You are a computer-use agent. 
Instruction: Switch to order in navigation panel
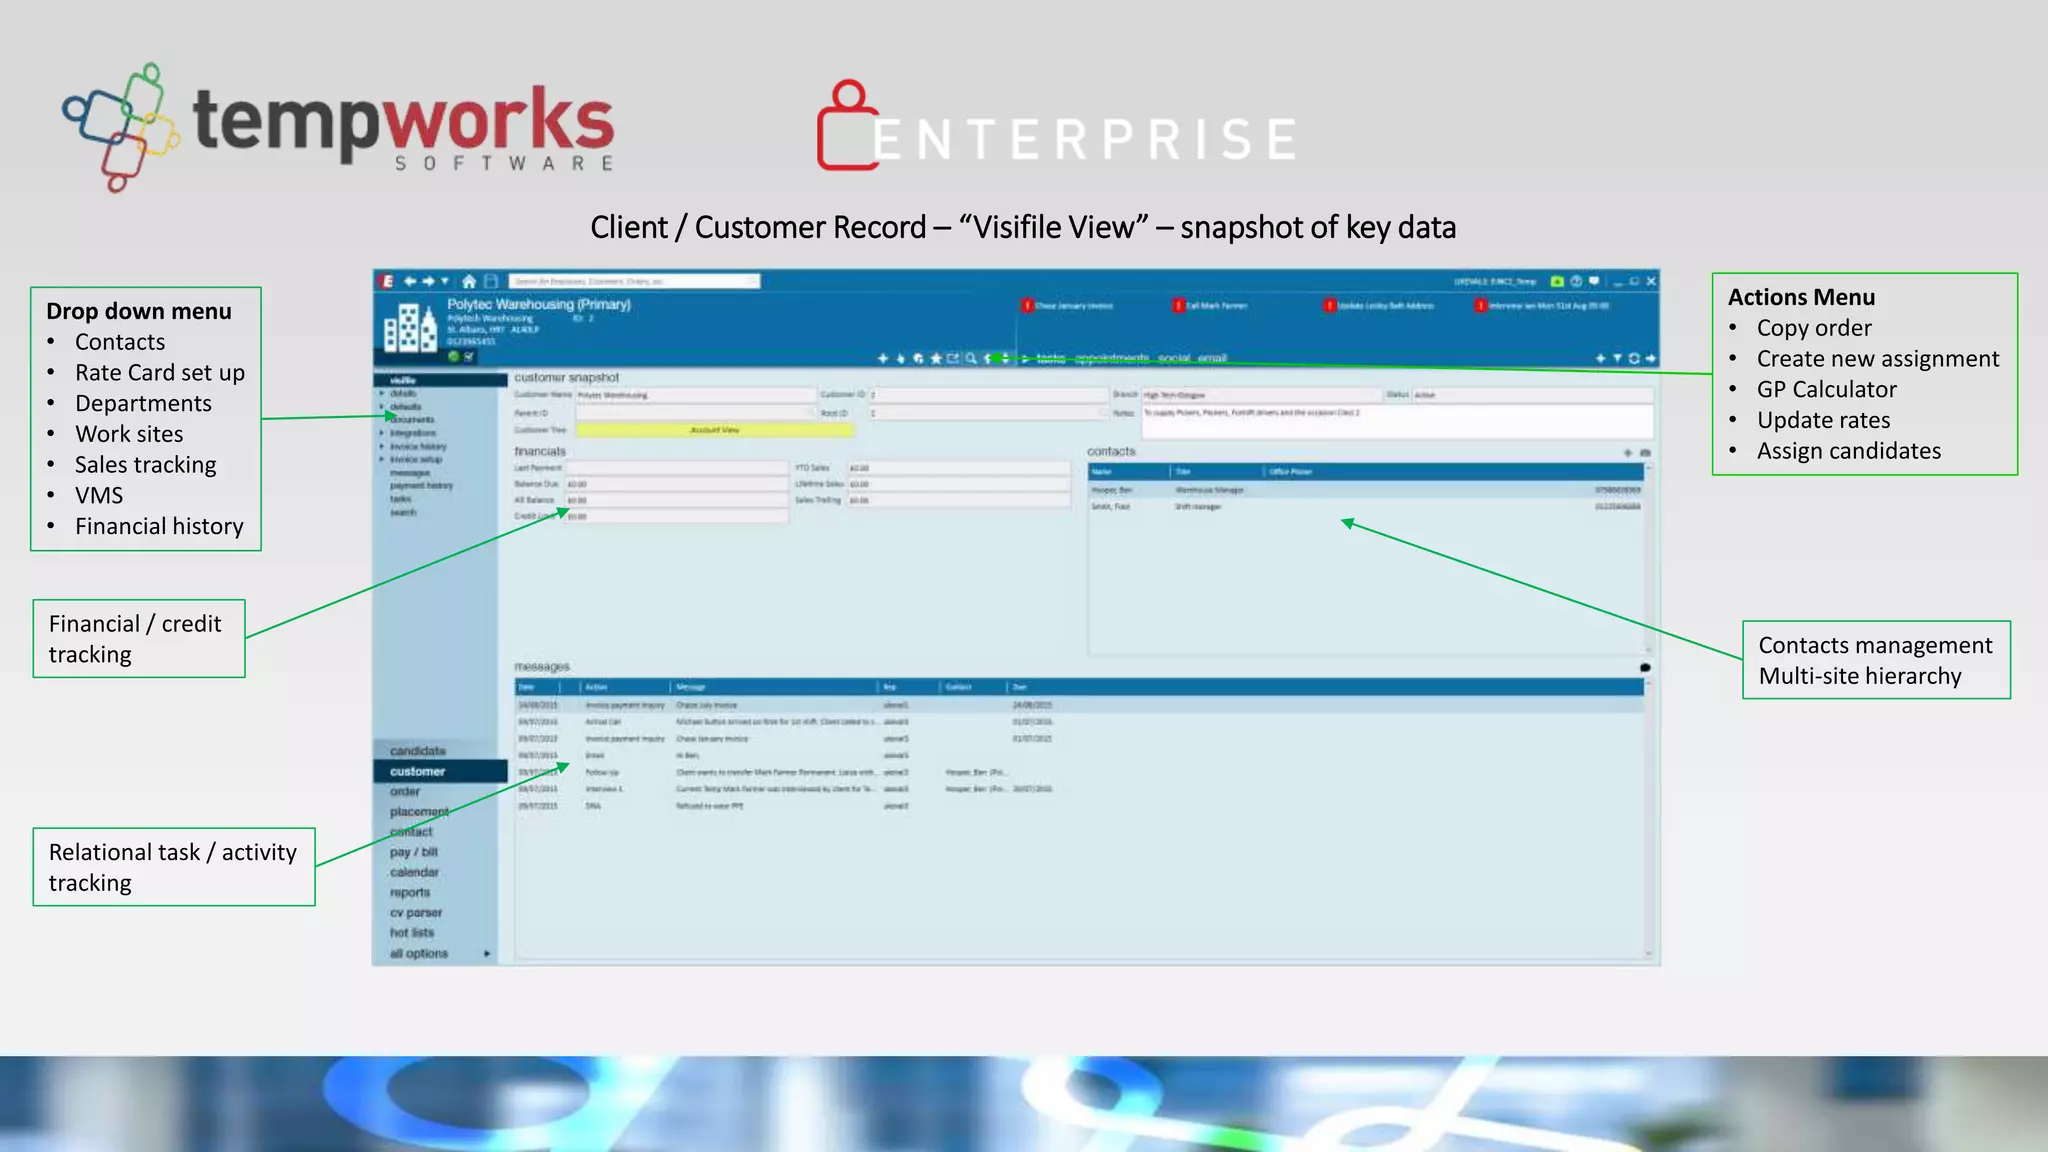click(x=405, y=791)
